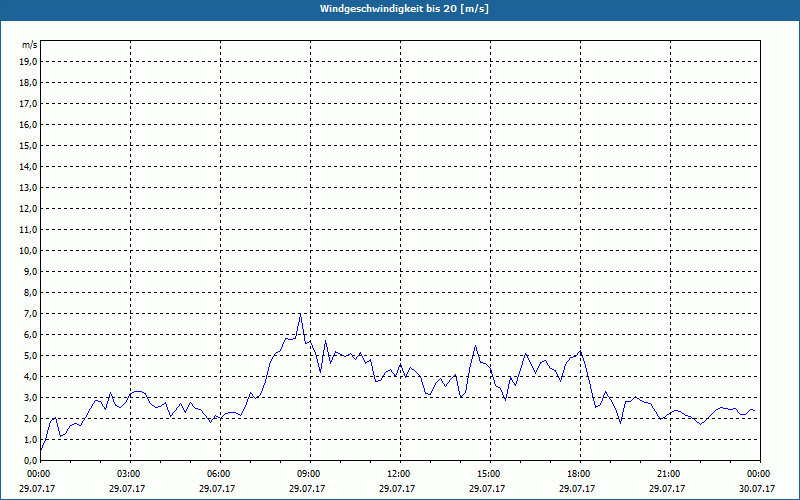Pick the '15,0' y-axis label
This screenshot has height=500, width=800.
coord(28,145)
